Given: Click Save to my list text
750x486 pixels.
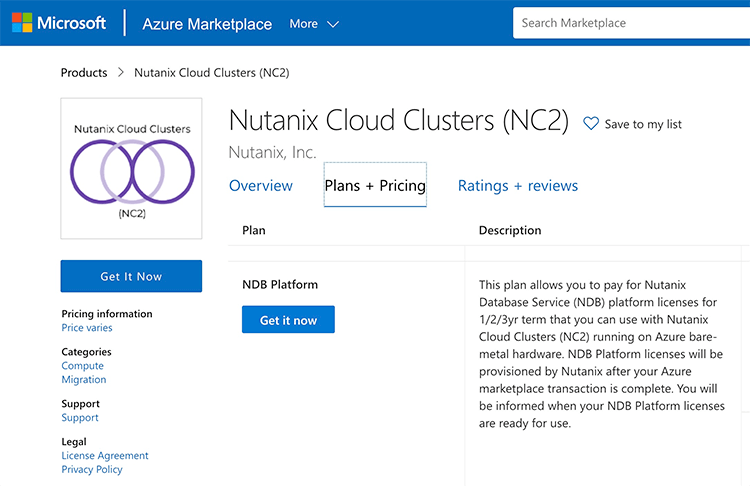Looking at the screenshot, I should tap(643, 125).
